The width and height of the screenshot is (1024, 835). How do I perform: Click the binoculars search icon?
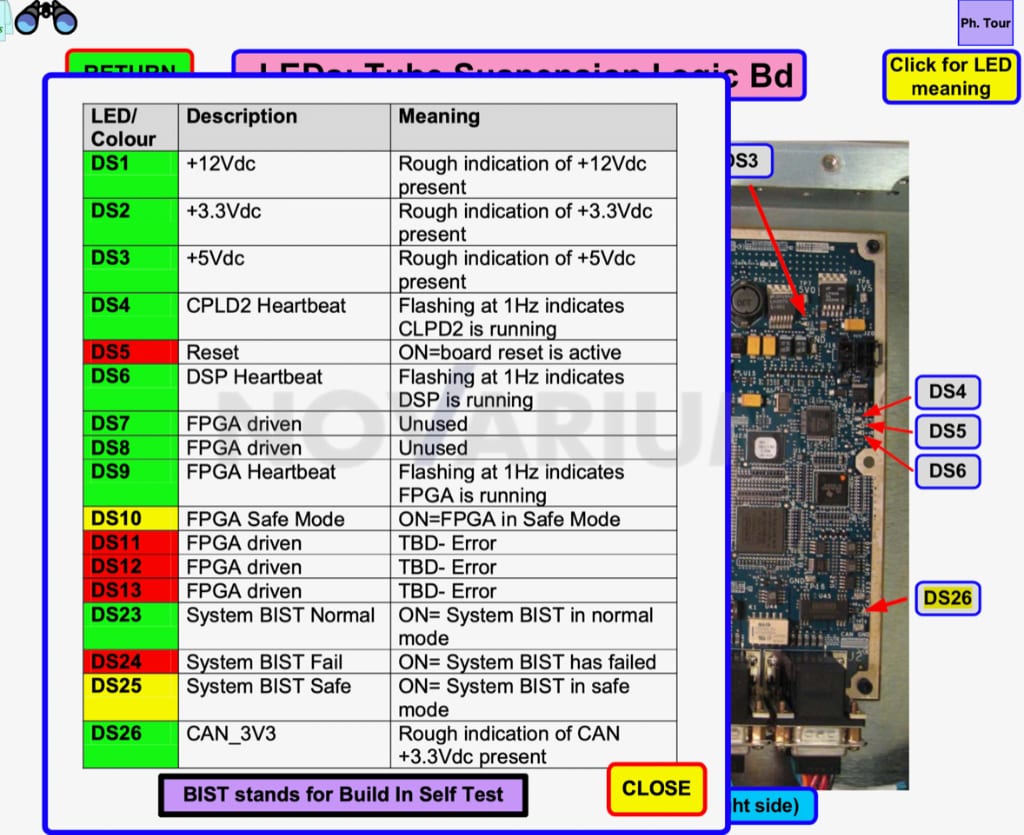coord(46,18)
